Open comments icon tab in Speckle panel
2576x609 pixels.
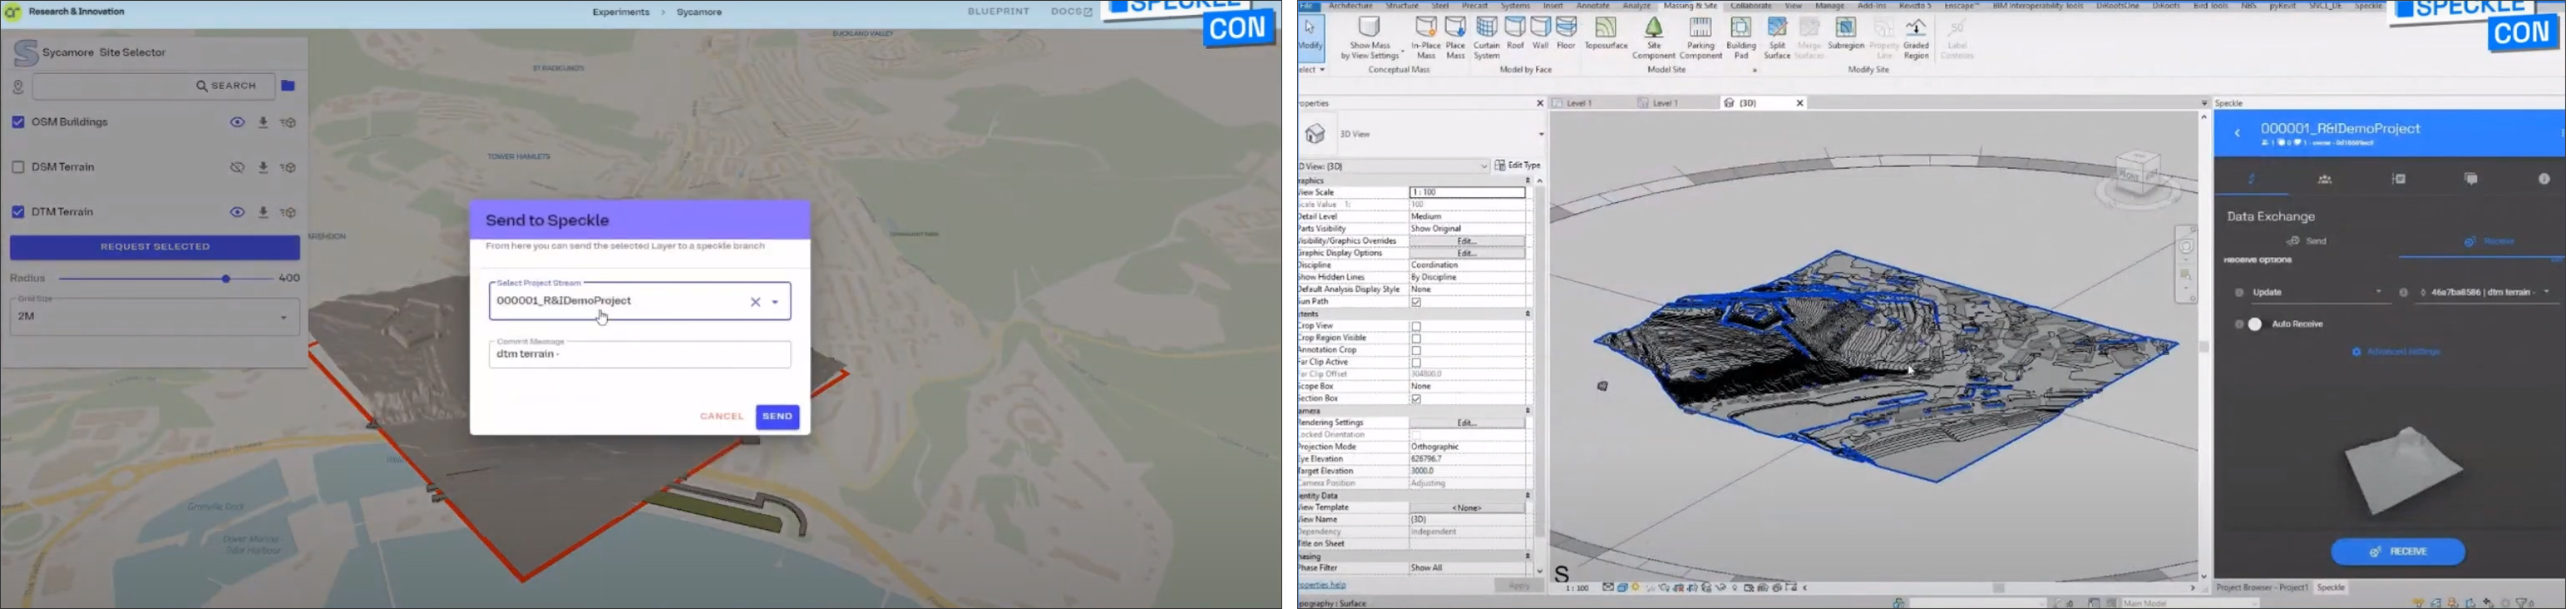2471,179
